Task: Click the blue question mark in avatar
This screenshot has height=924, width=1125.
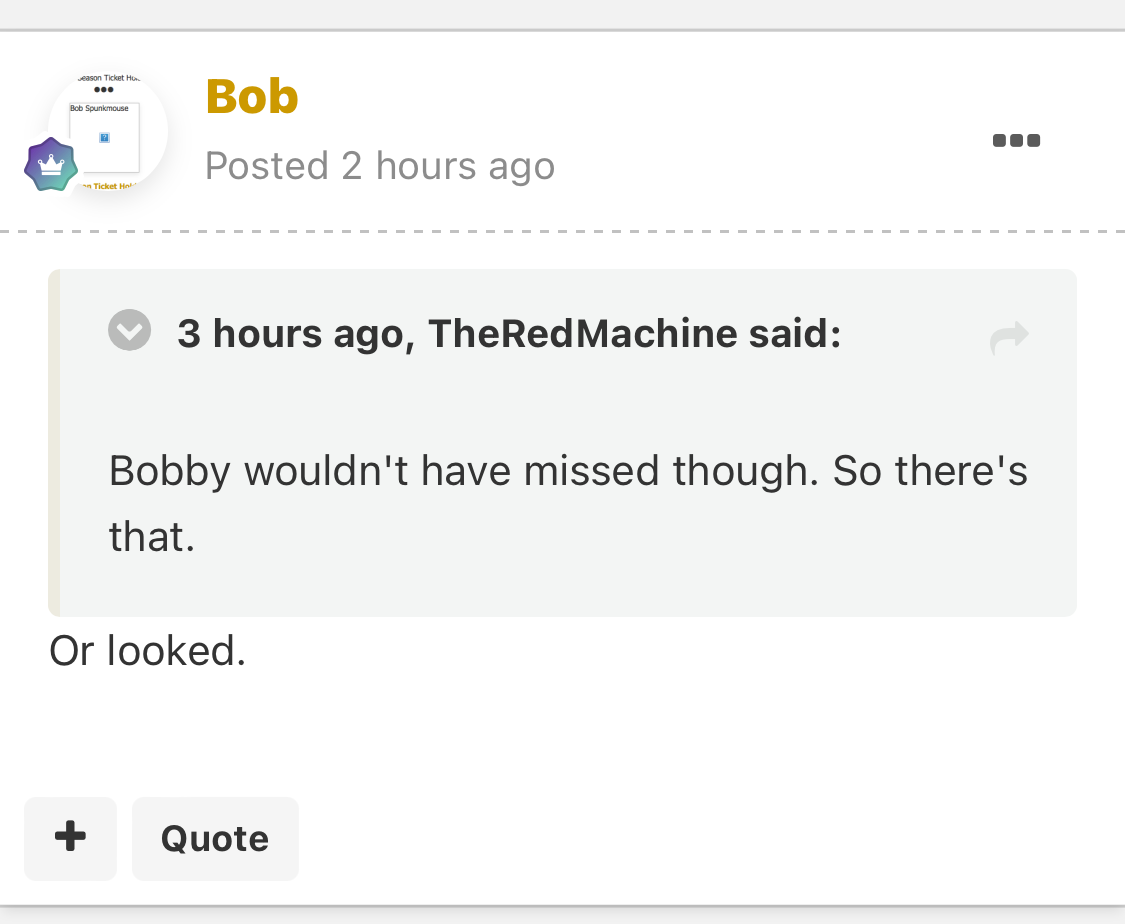Action: tap(104, 138)
